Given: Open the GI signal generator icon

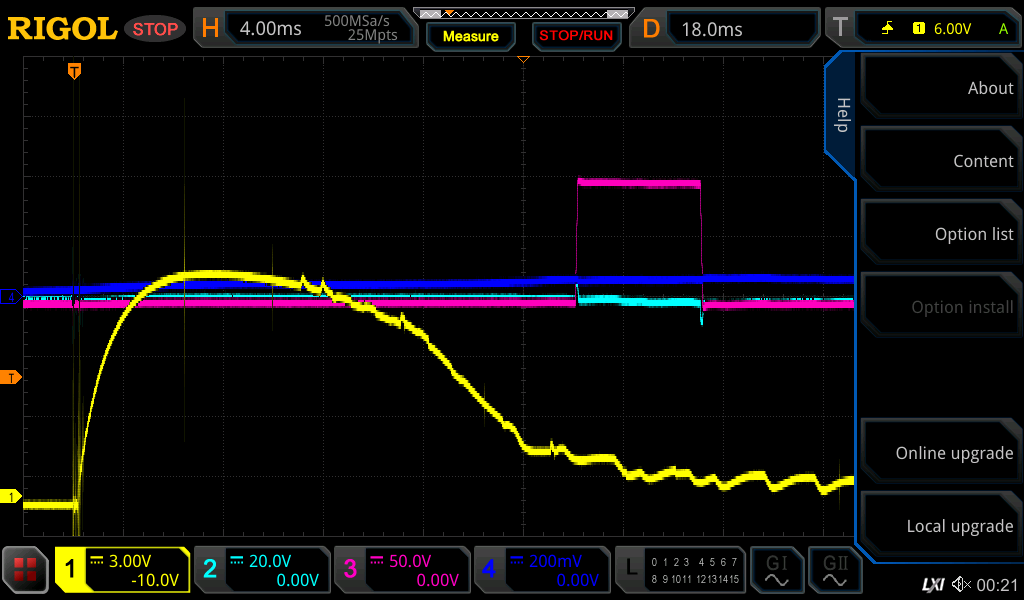Looking at the screenshot, I should click(x=776, y=570).
